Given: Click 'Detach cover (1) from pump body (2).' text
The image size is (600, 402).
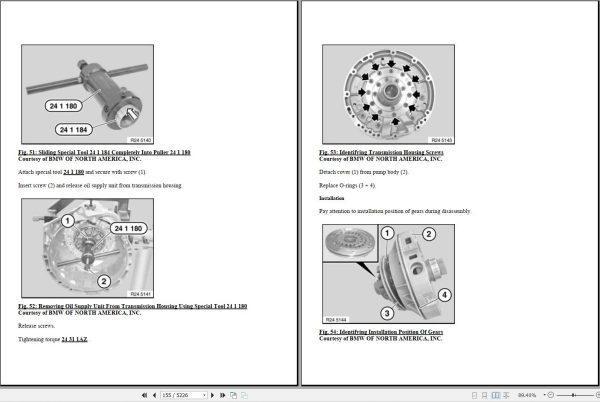Looking at the screenshot, I should tap(364, 172).
